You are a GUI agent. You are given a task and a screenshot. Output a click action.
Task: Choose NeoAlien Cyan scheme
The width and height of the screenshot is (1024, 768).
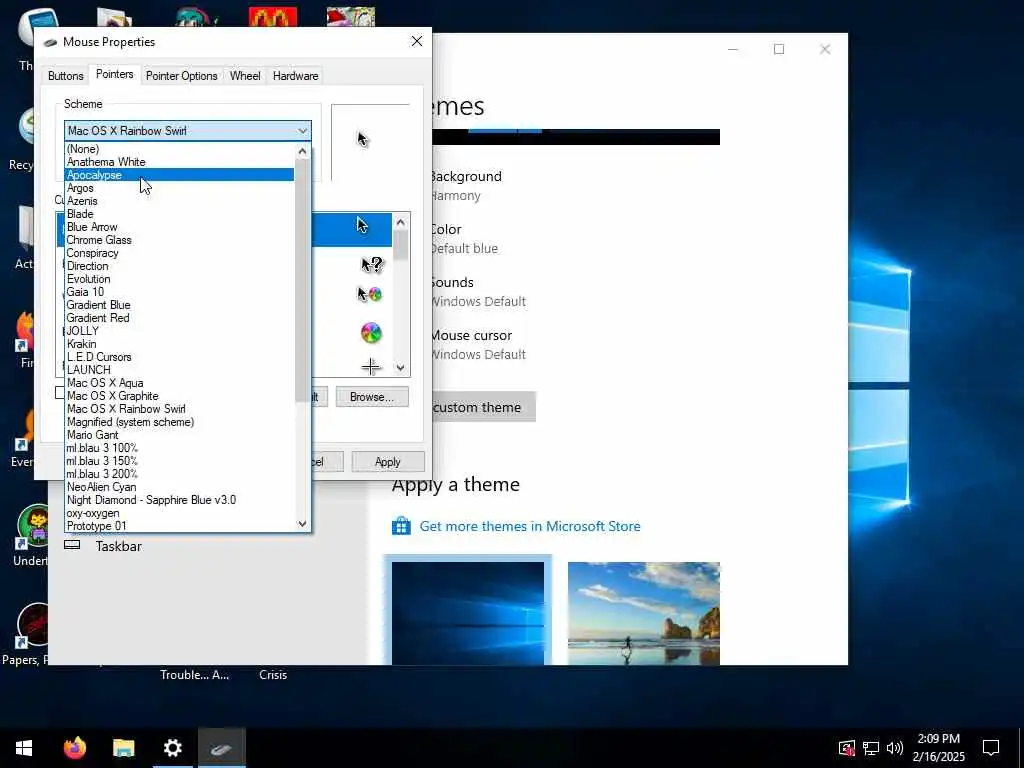click(180, 487)
